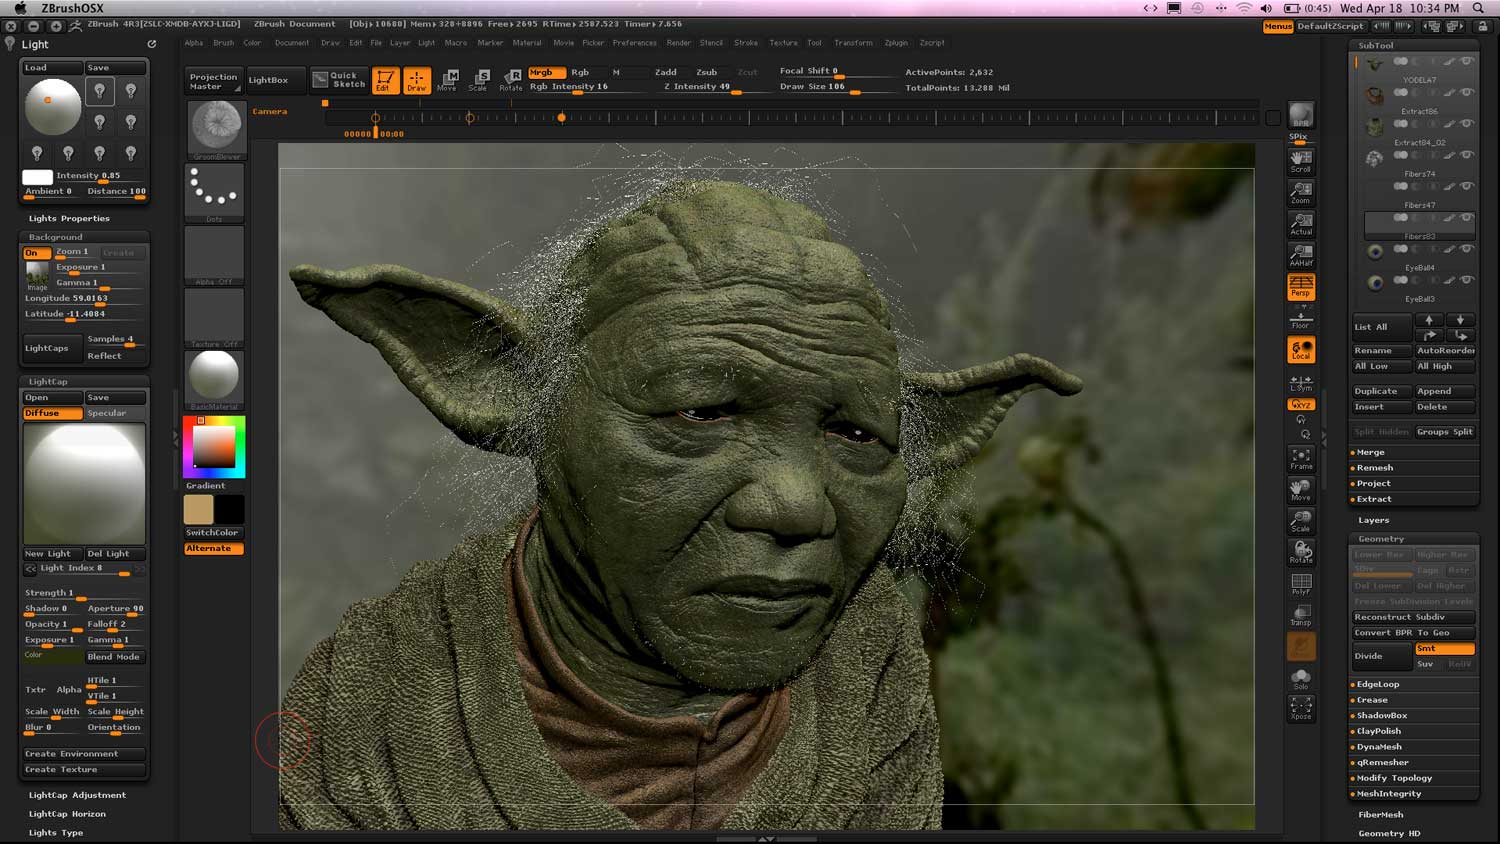This screenshot has height=844, width=1500.
Task: Pick a color in the color picker square
Action: [213, 447]
